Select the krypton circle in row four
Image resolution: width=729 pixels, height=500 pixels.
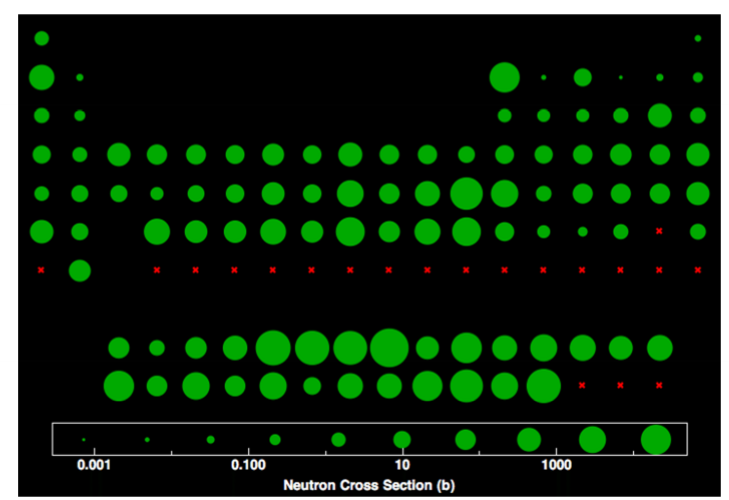pyautogui.click(x=698, y=154)
